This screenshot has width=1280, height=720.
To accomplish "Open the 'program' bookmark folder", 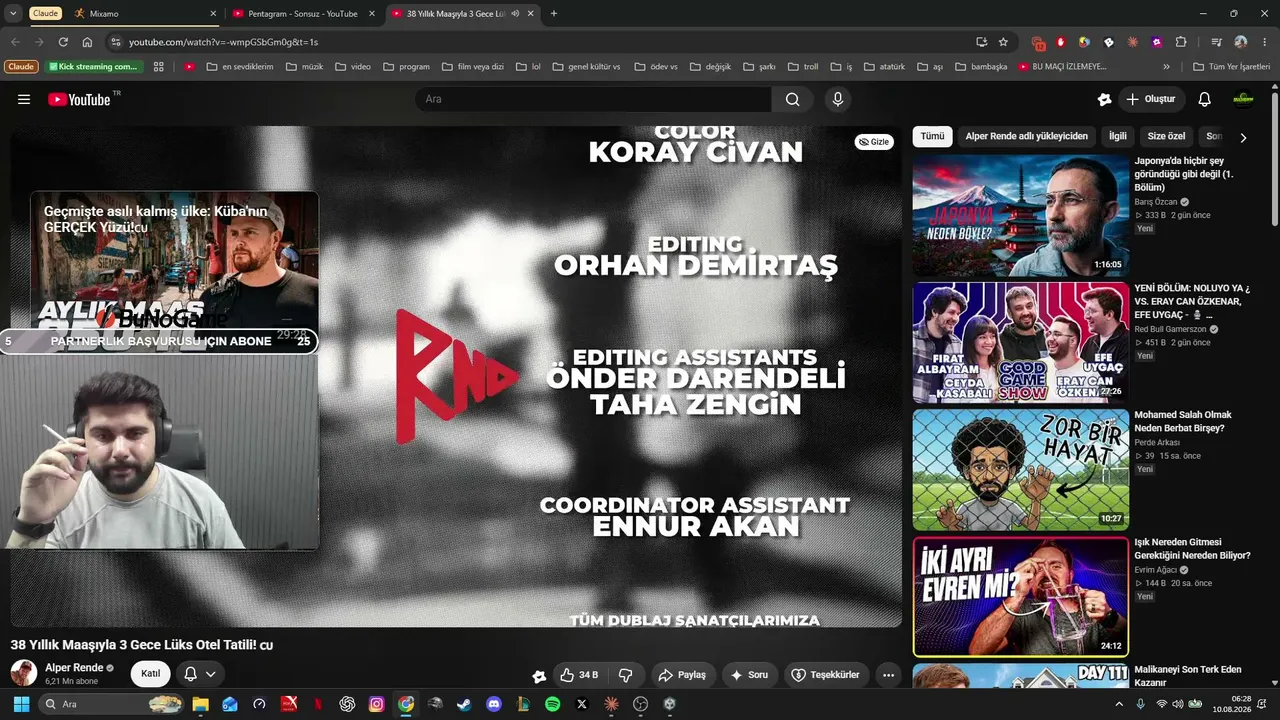I will pyautogui.click(x=405, y=67).
